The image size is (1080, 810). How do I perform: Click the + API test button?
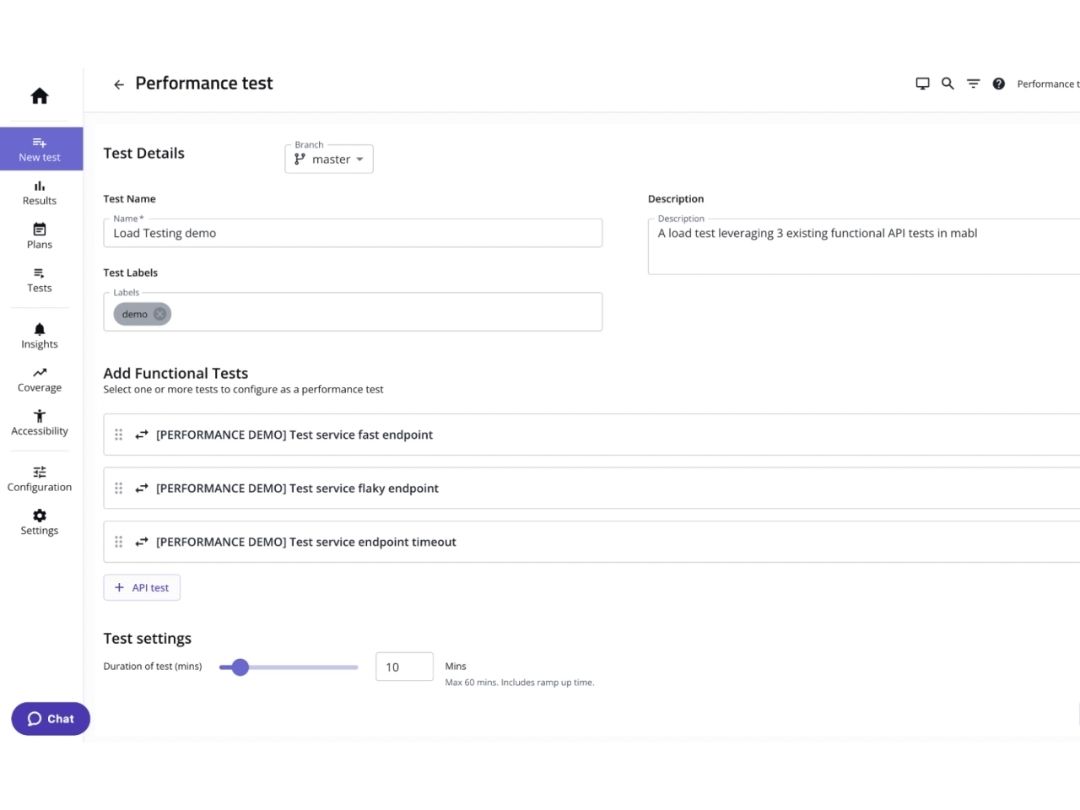coord(142,588)
